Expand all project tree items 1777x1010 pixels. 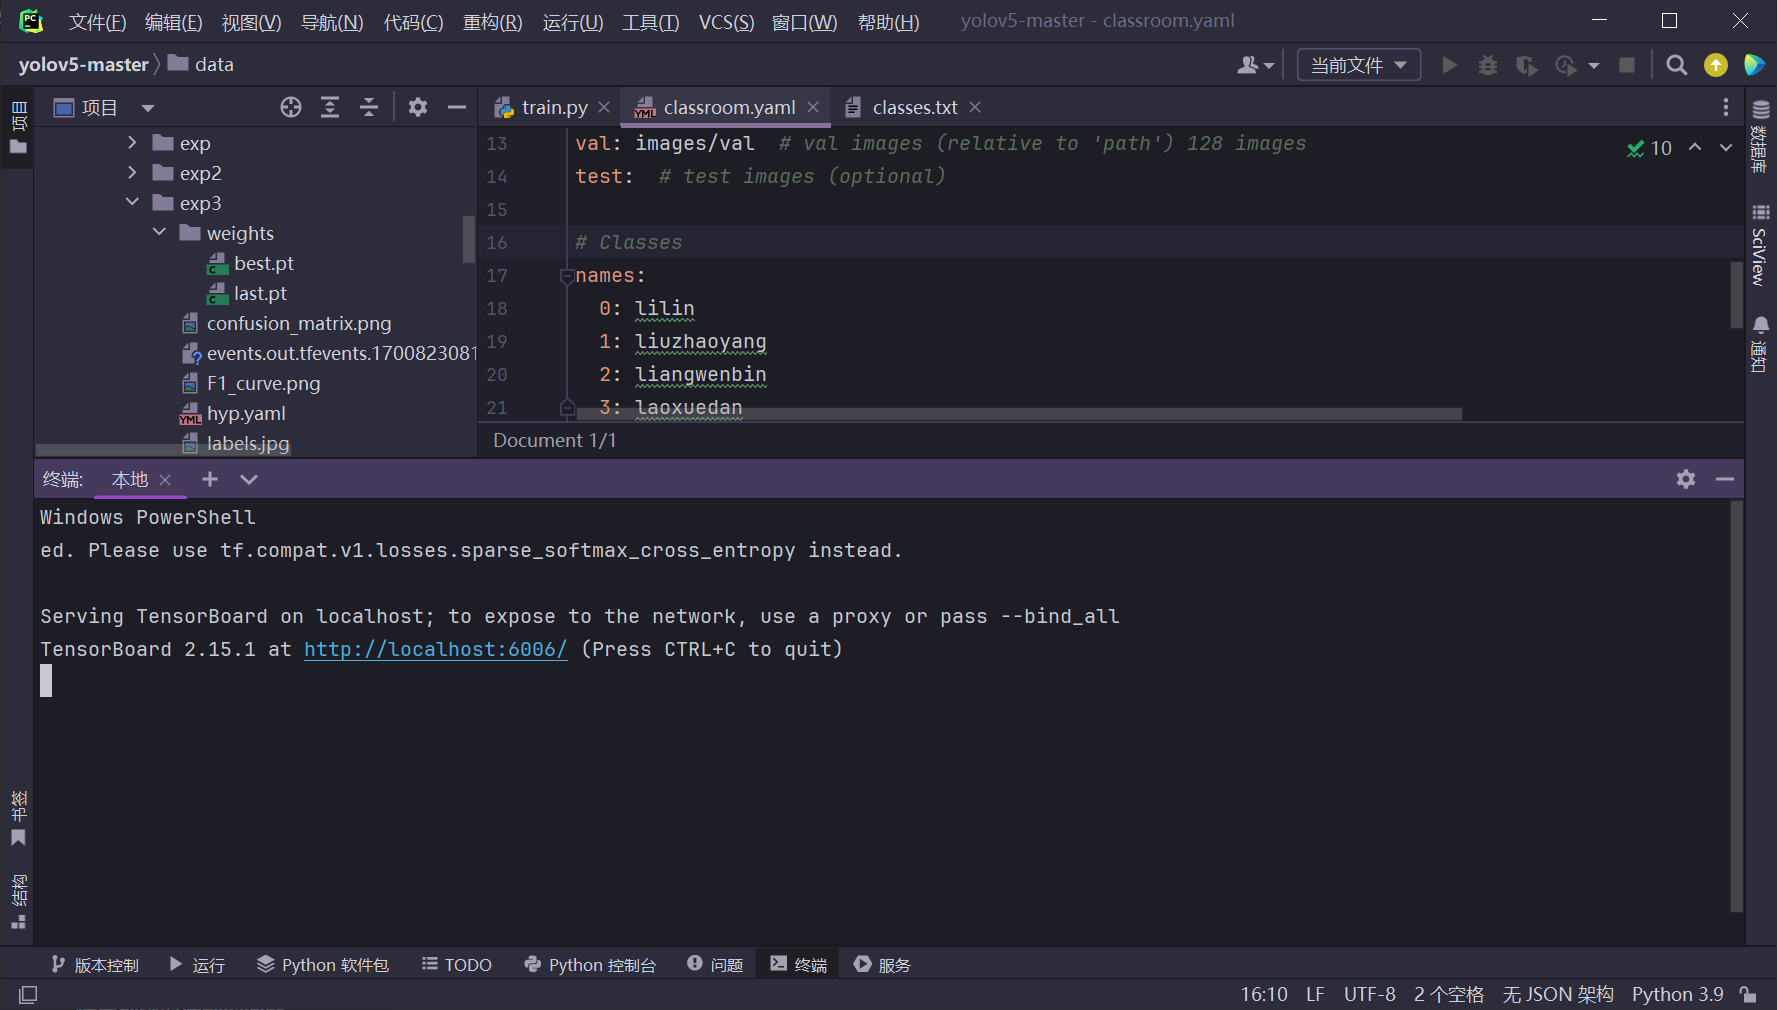(330, 107)
